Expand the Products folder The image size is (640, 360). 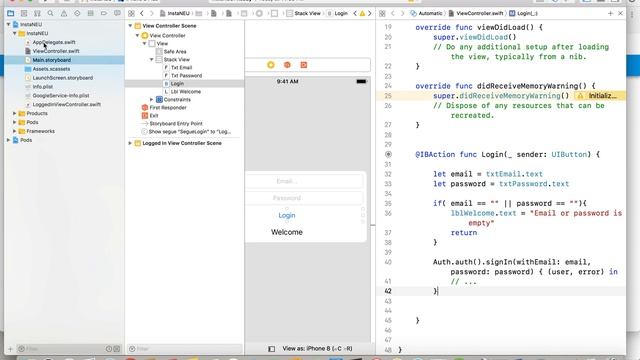15,113
